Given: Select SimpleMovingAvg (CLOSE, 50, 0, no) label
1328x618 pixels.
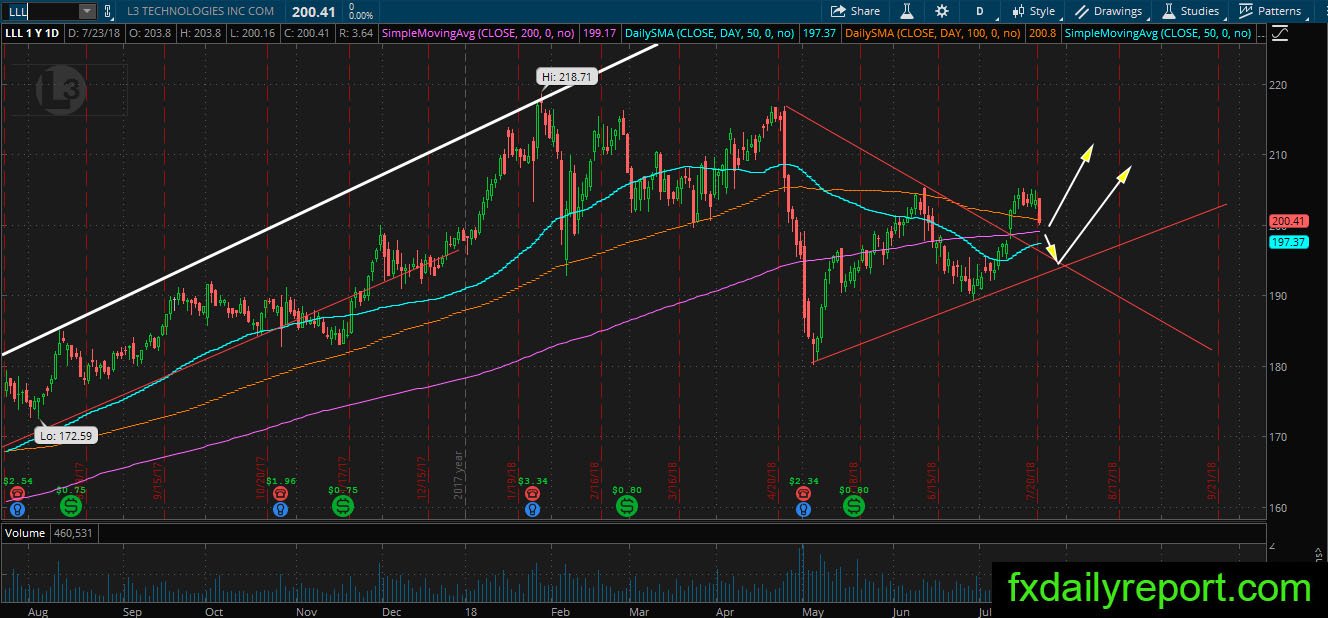Looking at the screenshot, I should click(x=1158, y=33).
